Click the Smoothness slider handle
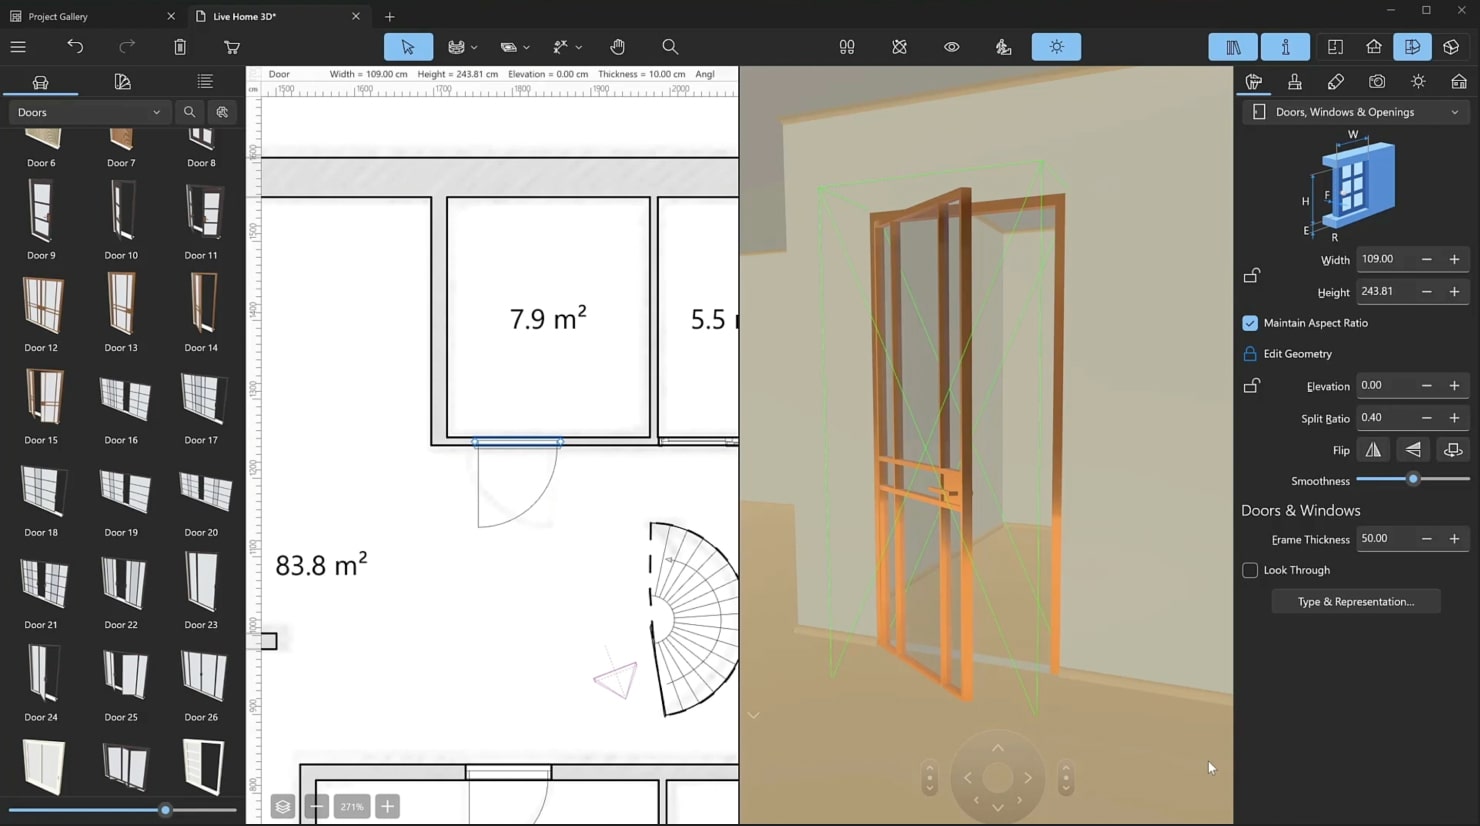 (1413, 480)
